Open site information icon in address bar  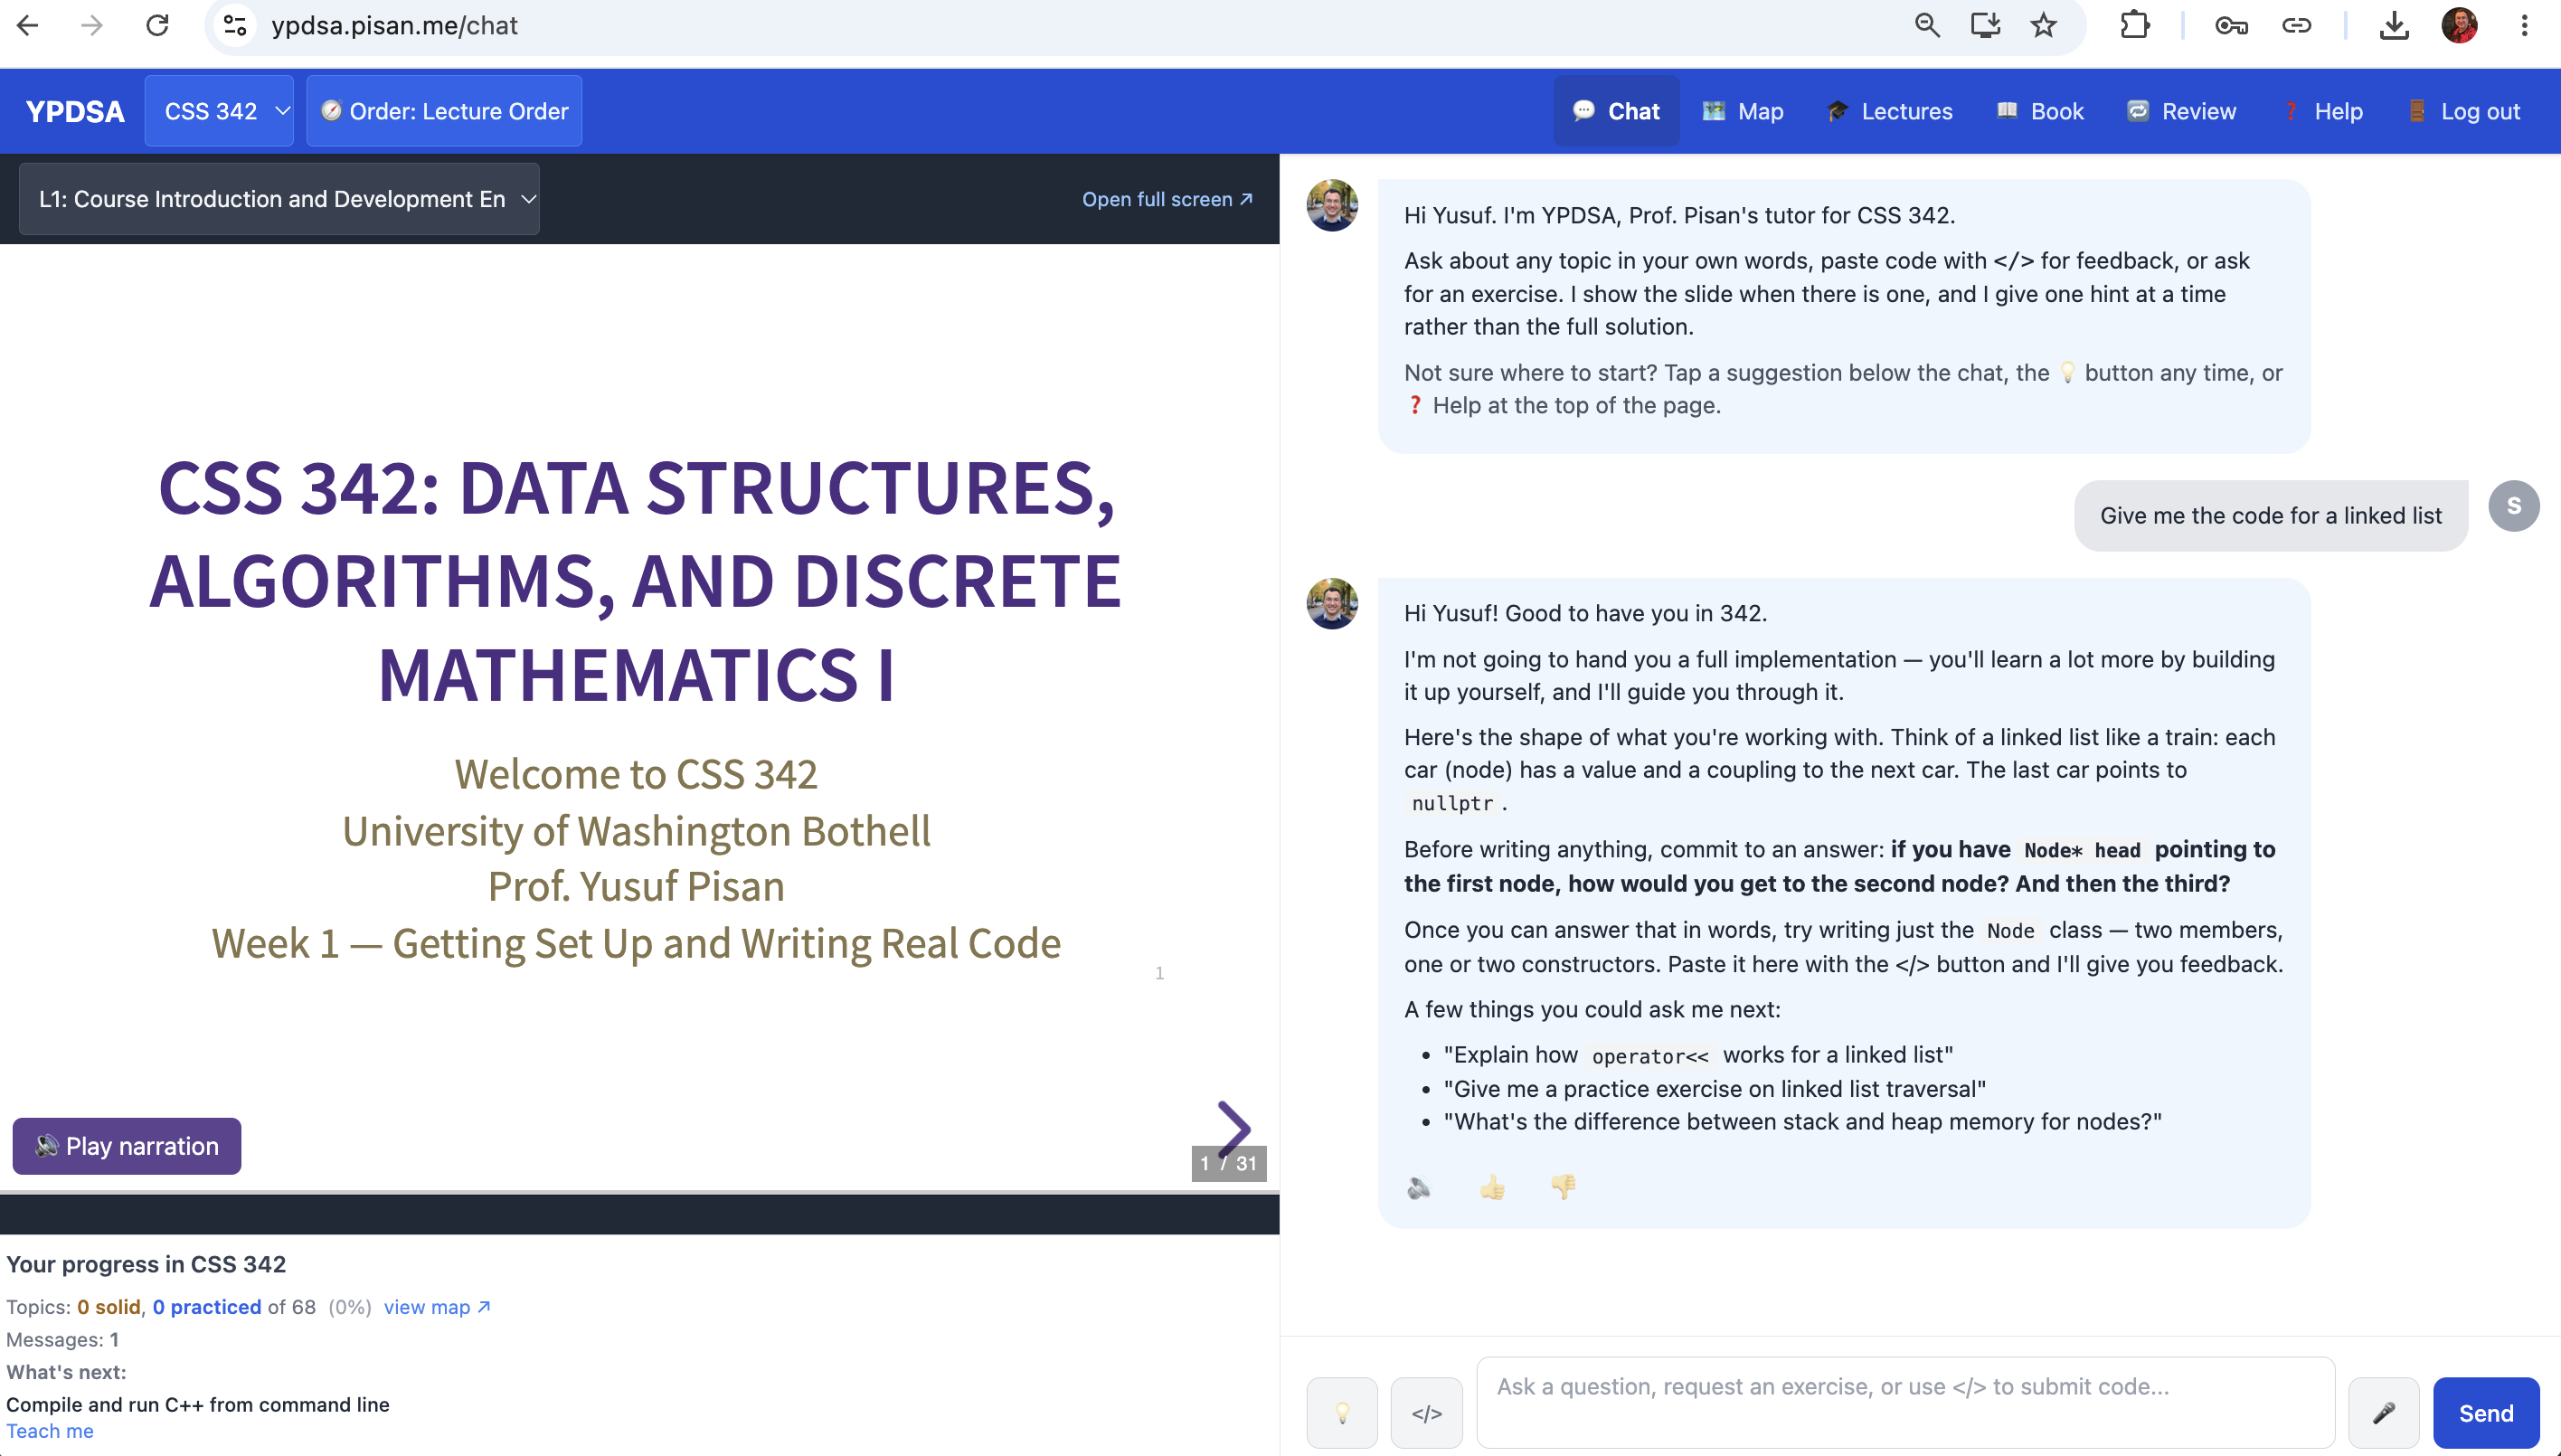pyautogui.click(x=235, y=25)
